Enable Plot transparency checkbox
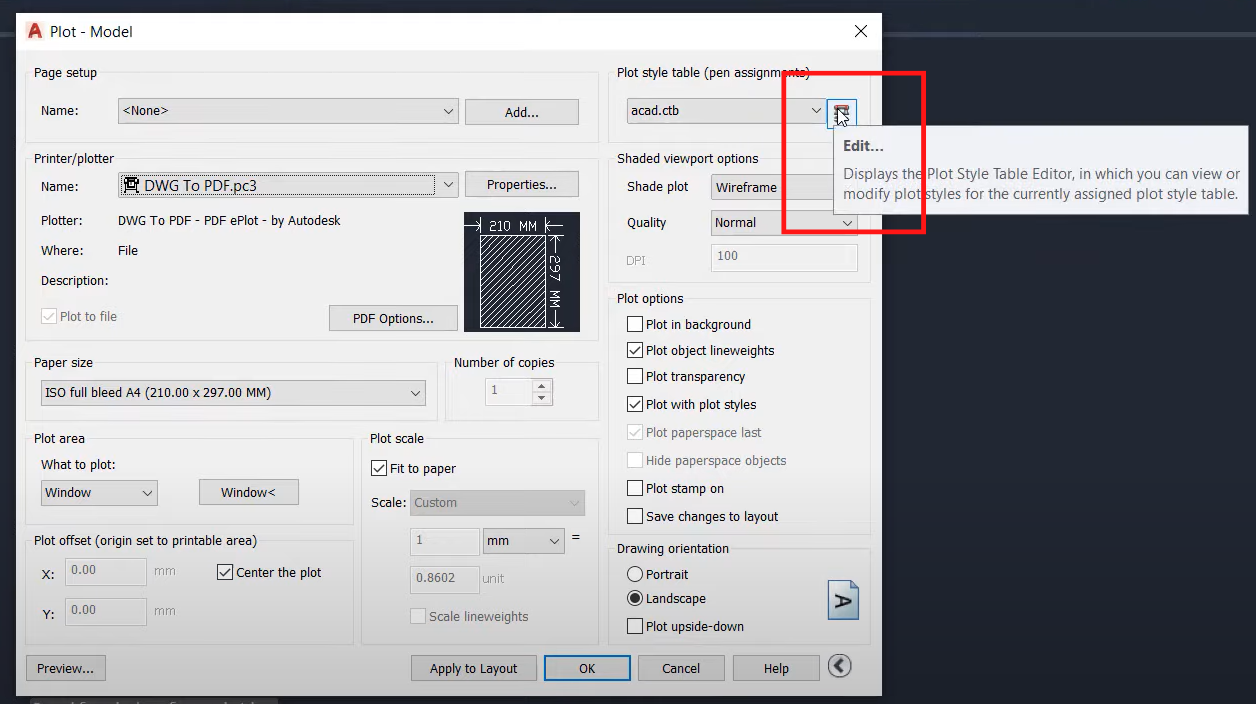Viewport: 1256px width, 704px height. (634, 376)
